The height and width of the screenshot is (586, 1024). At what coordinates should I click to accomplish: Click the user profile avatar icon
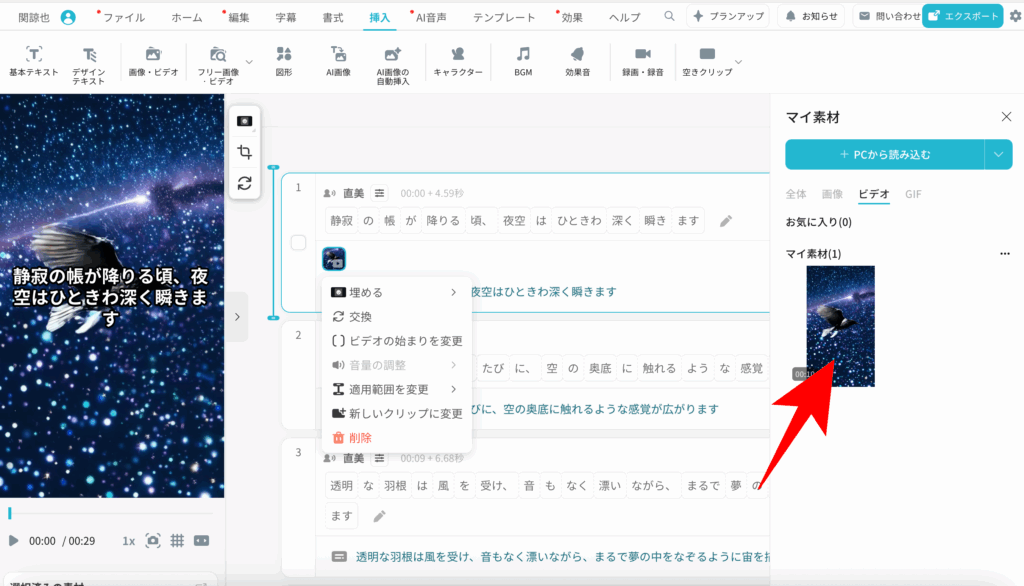point(68,18)
